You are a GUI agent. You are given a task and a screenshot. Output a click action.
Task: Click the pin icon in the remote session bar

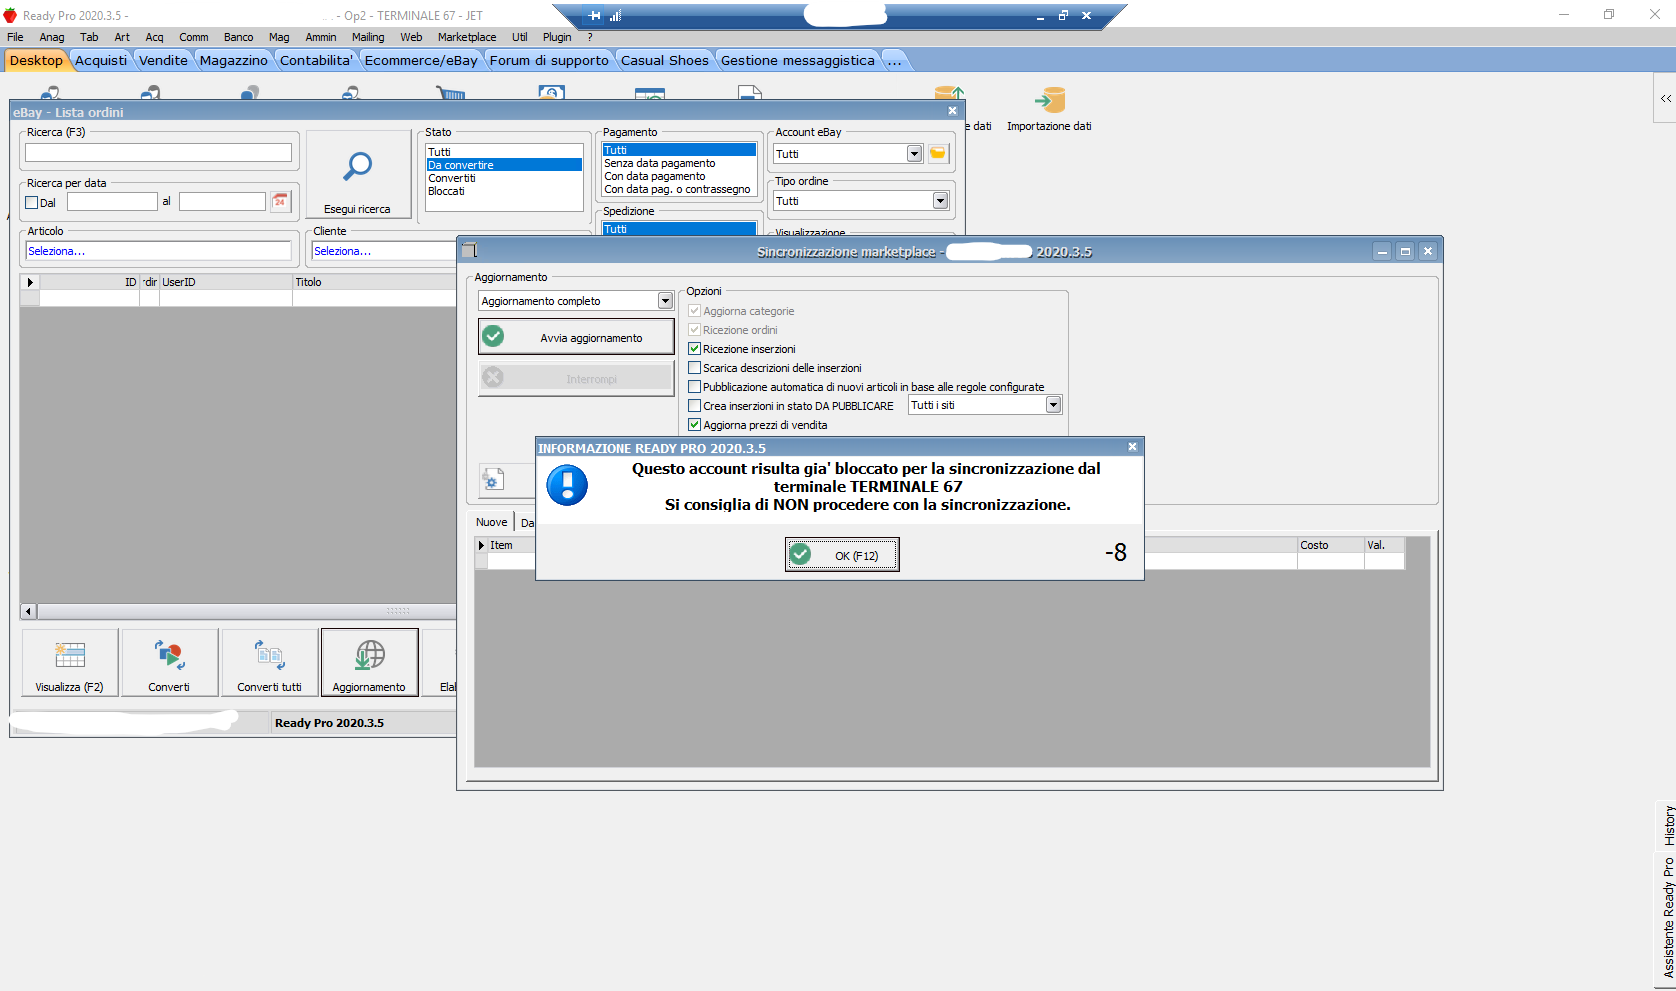(595, 15)
